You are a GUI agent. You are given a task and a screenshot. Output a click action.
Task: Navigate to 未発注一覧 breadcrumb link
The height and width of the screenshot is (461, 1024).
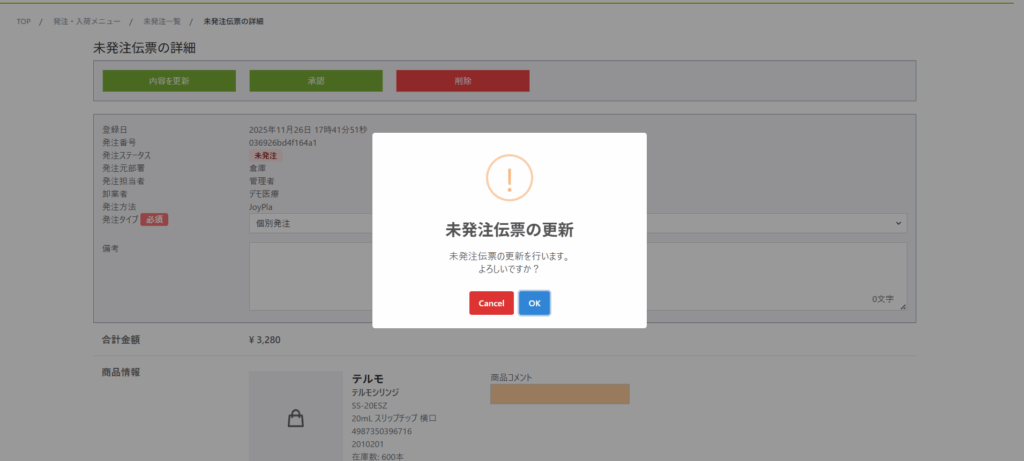pyautogui.click(x=160, y=21)
